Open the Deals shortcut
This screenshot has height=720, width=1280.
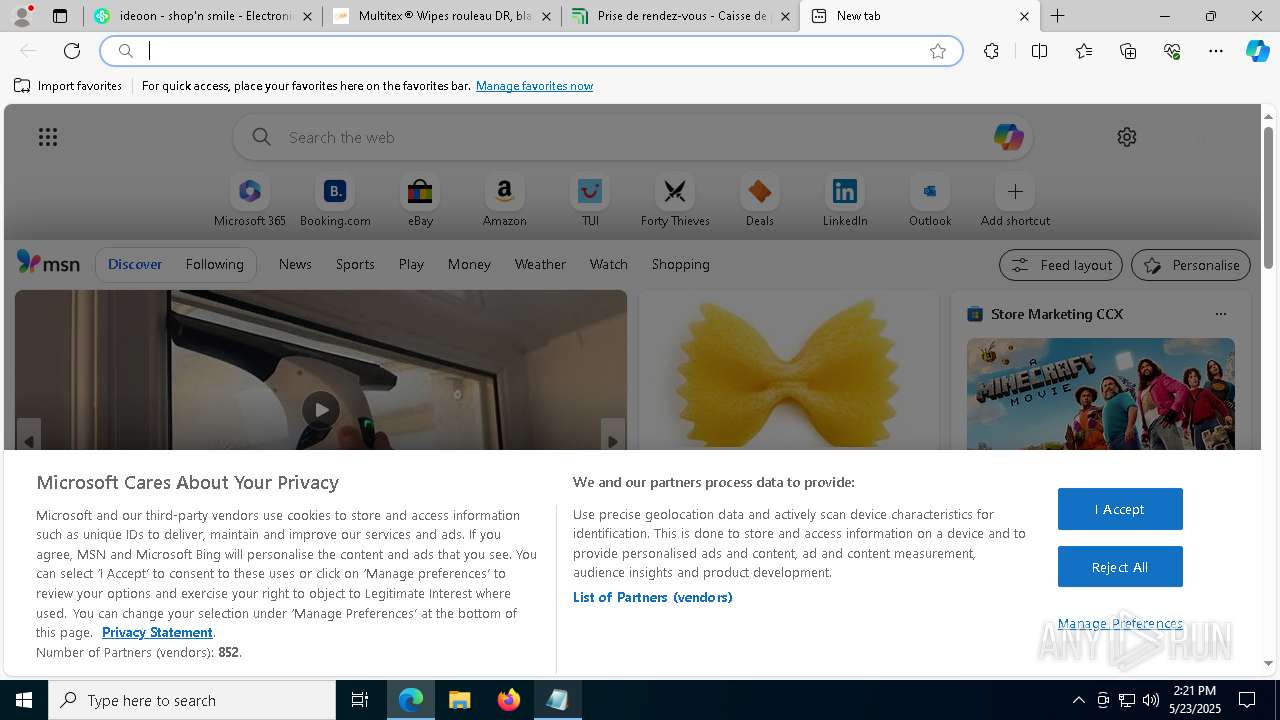click(x=760, y=200)
